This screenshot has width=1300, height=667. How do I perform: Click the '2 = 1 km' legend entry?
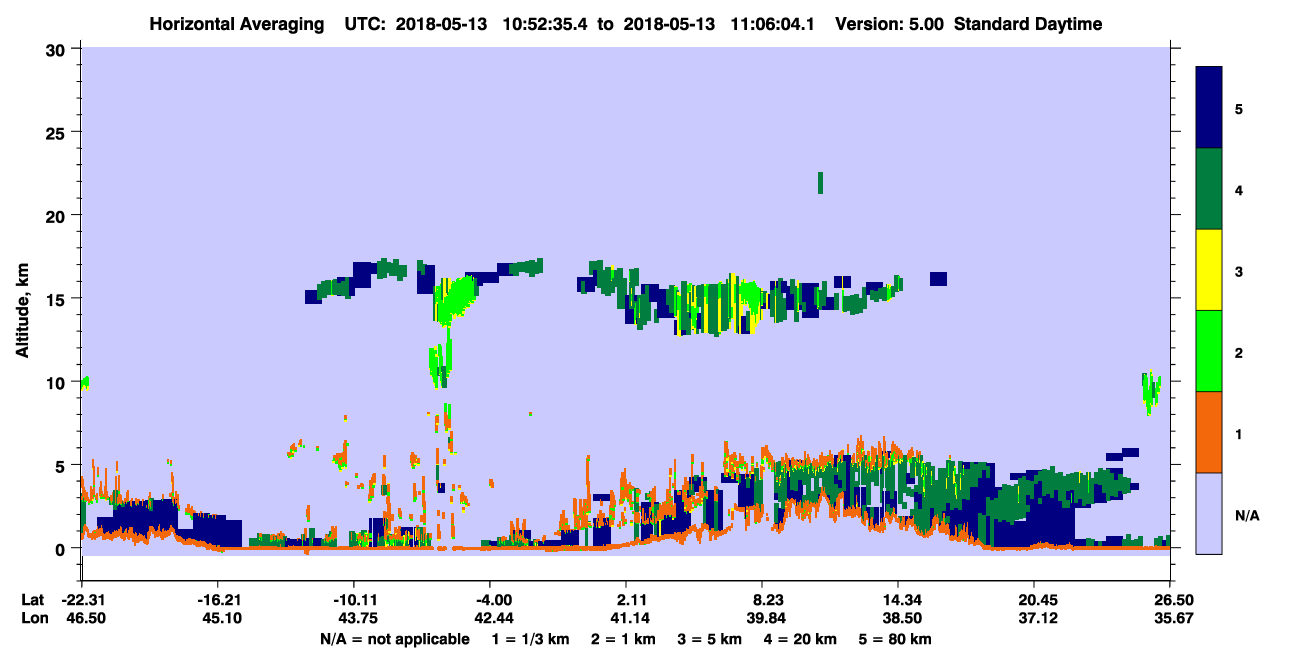625,639
